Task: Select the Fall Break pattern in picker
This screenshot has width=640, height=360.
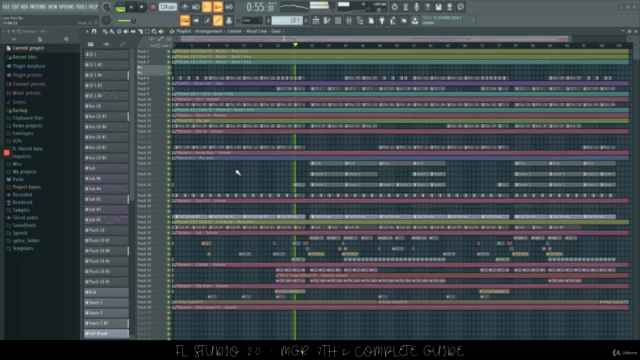Action: 106,333
